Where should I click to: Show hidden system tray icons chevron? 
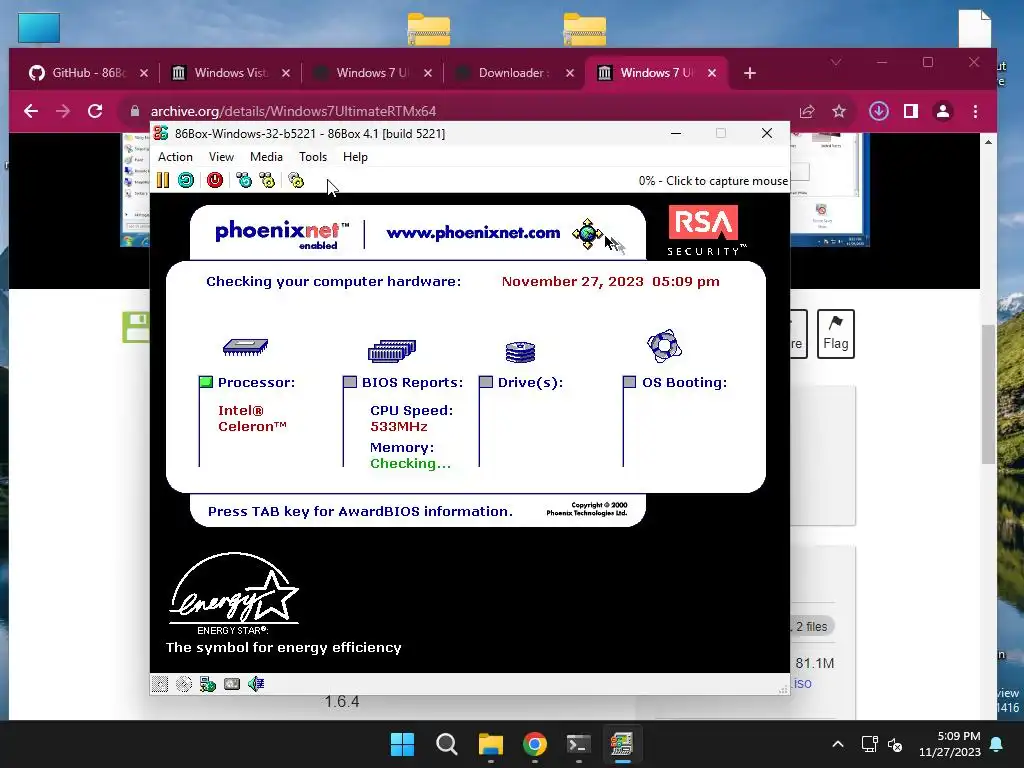coord(838,744)
